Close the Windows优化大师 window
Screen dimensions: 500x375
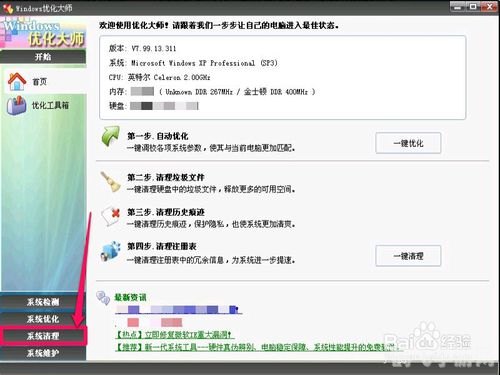click(489, 7)
